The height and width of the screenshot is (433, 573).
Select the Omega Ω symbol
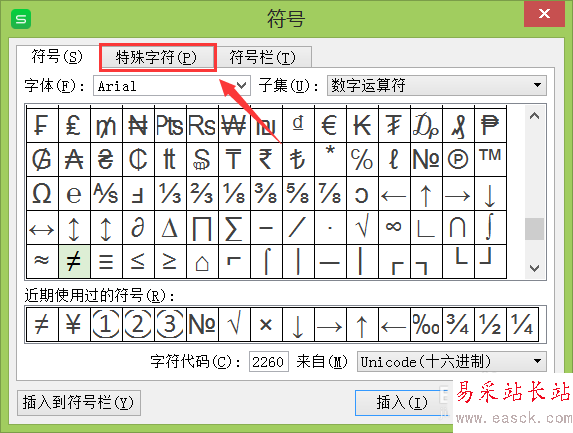[x=42, y=194]
